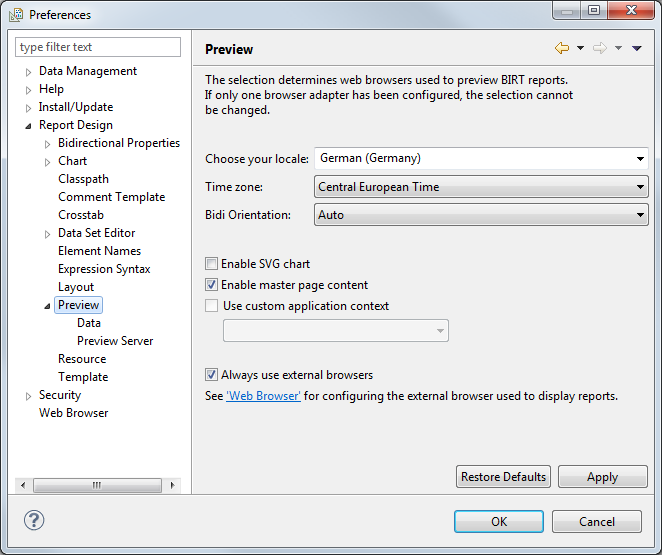This screenshot has width=662, height=555.
Task: Open the Time zone dropdown
Action: [x=640, y=187]
